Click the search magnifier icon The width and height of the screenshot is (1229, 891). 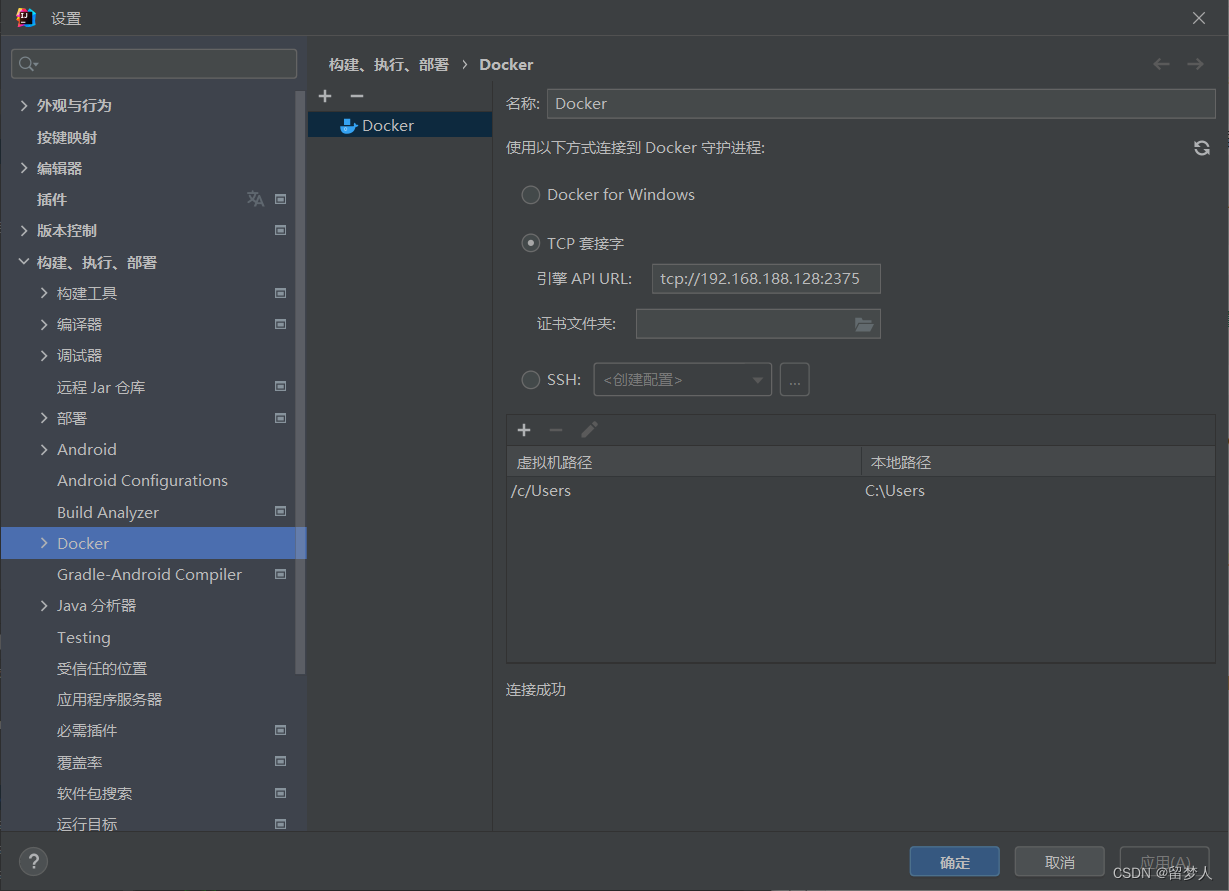tap(28, 64)
